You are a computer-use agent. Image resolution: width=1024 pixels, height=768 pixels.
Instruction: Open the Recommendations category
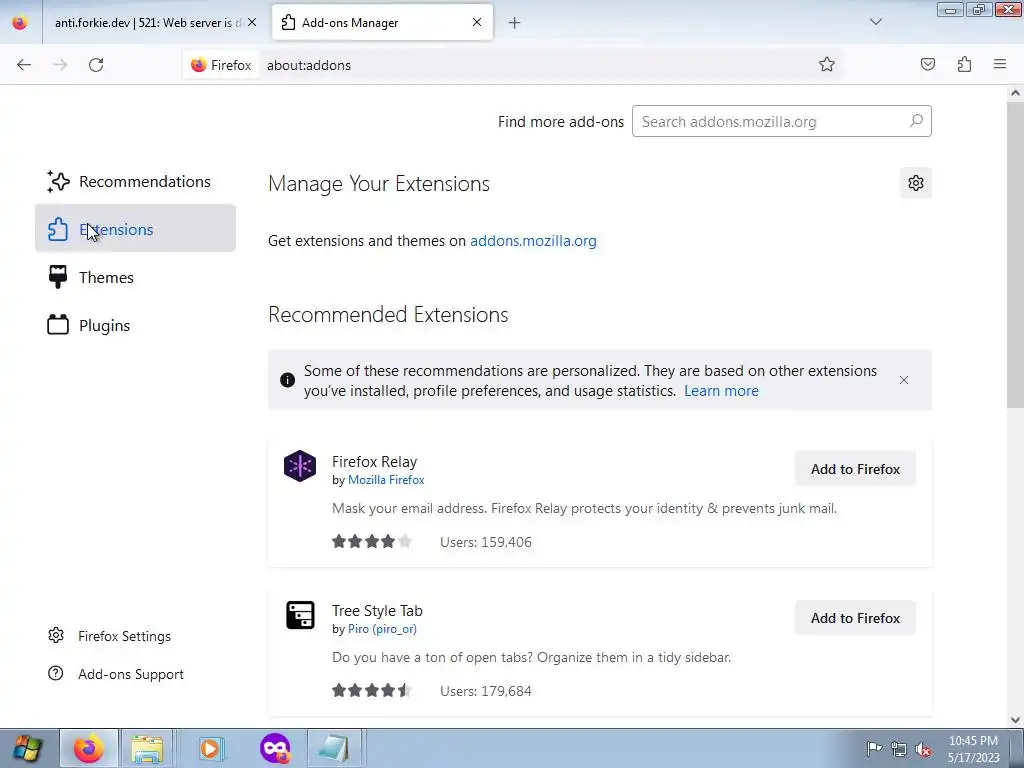pos(135,182)
